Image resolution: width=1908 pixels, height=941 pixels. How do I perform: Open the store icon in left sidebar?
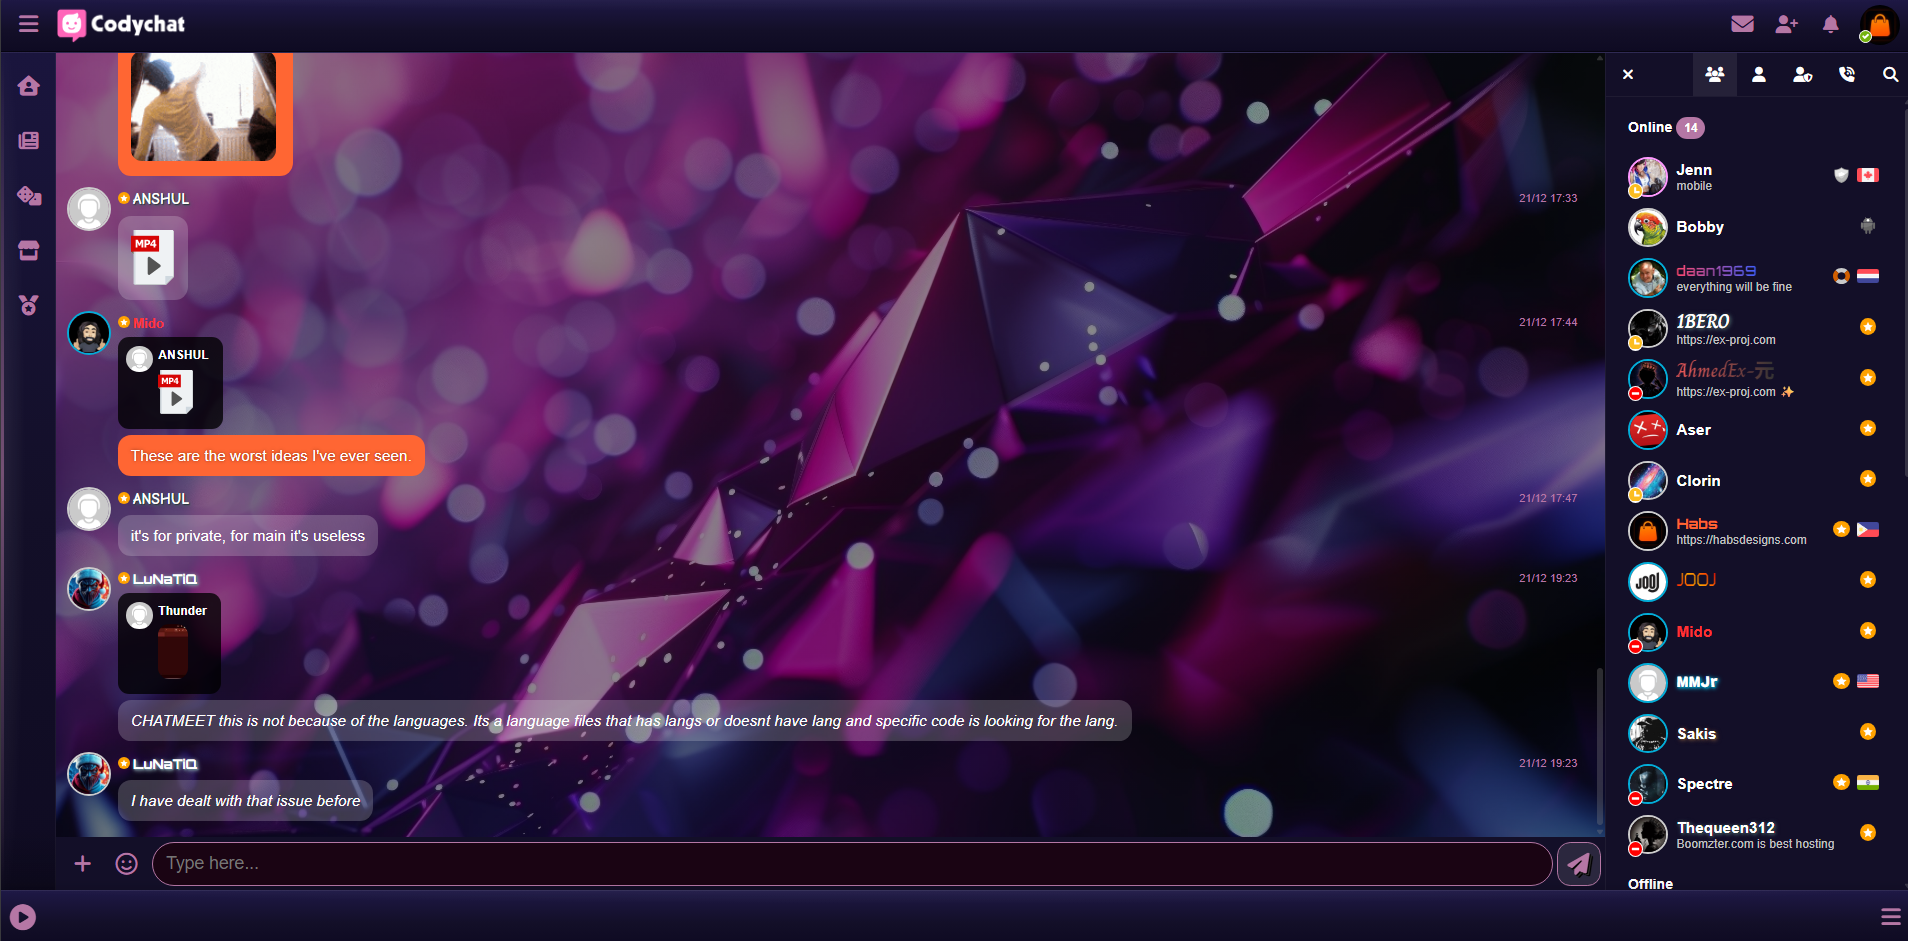28,250
